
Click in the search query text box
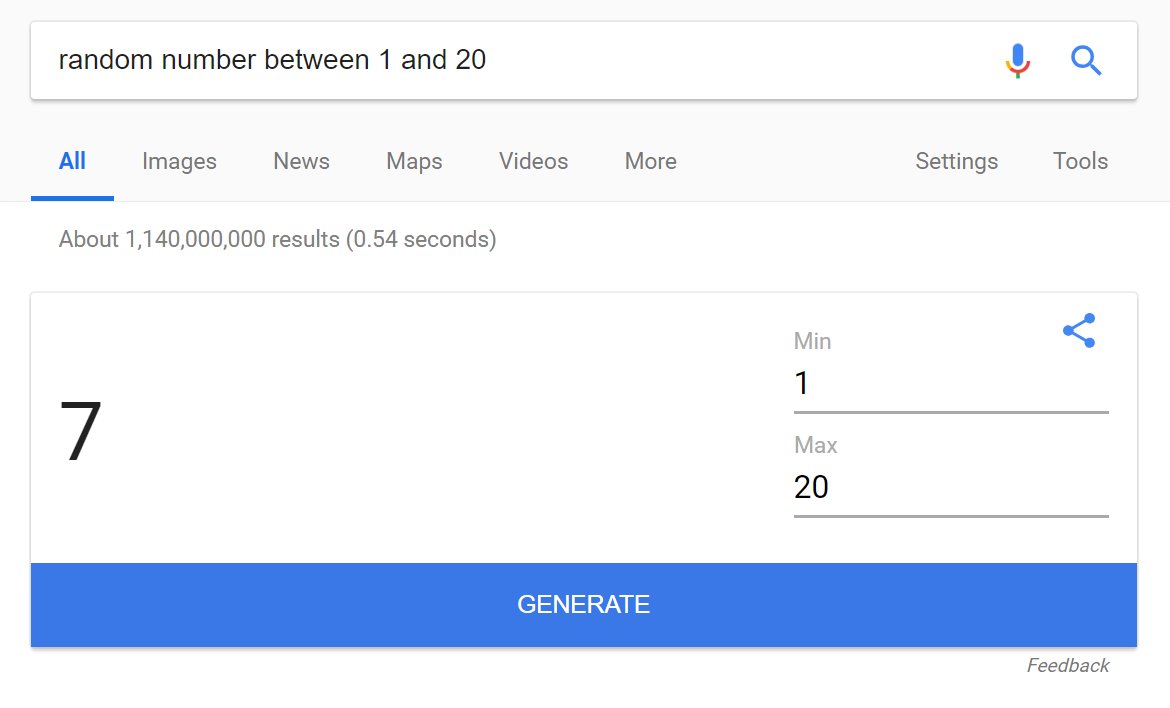(x=500, y=60)
